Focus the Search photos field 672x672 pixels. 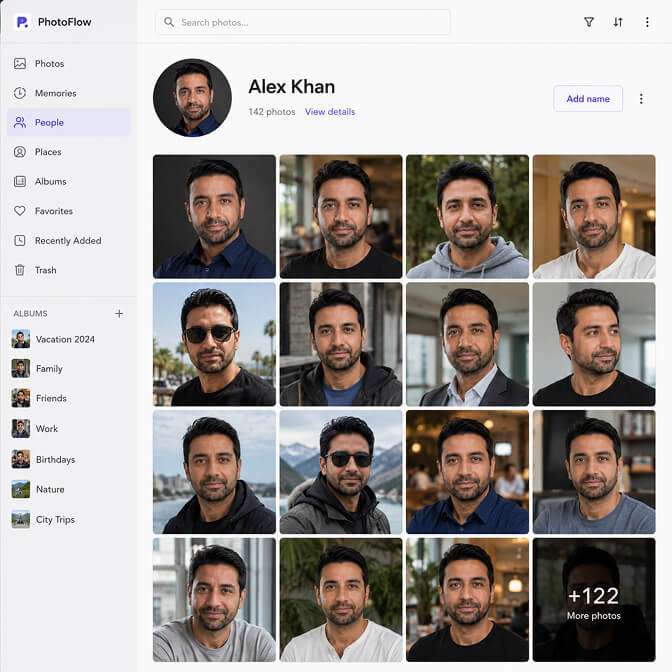pyautogui.click(x=303, y=22)
